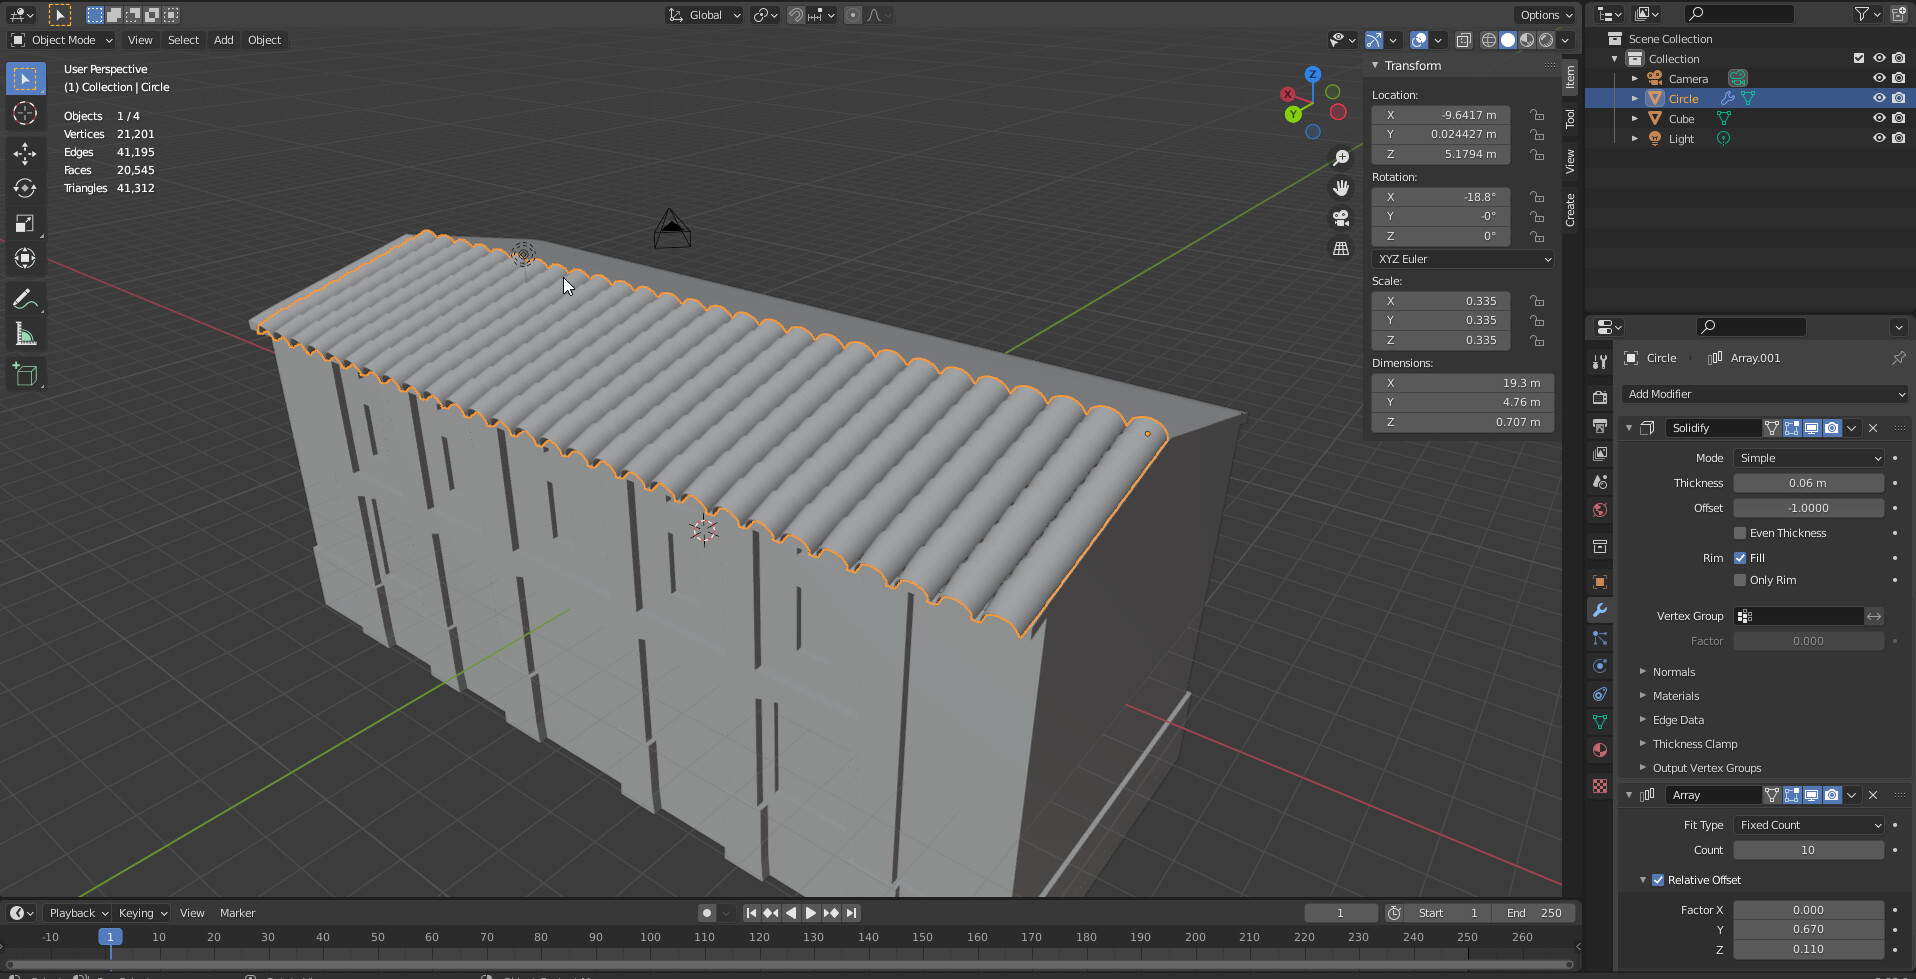This screenshot has width=1916, height=979.
Task: Open the Modifier properties wrench tab
Action: pos(1600,610)
